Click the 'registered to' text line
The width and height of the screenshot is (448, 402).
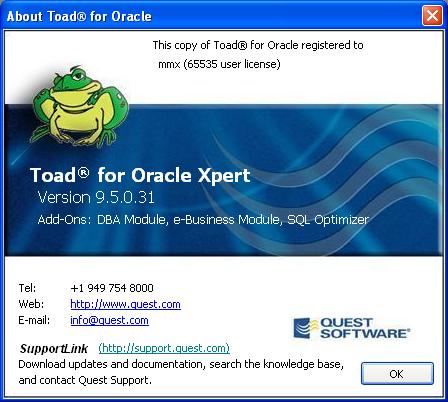(x=258, y=45)
